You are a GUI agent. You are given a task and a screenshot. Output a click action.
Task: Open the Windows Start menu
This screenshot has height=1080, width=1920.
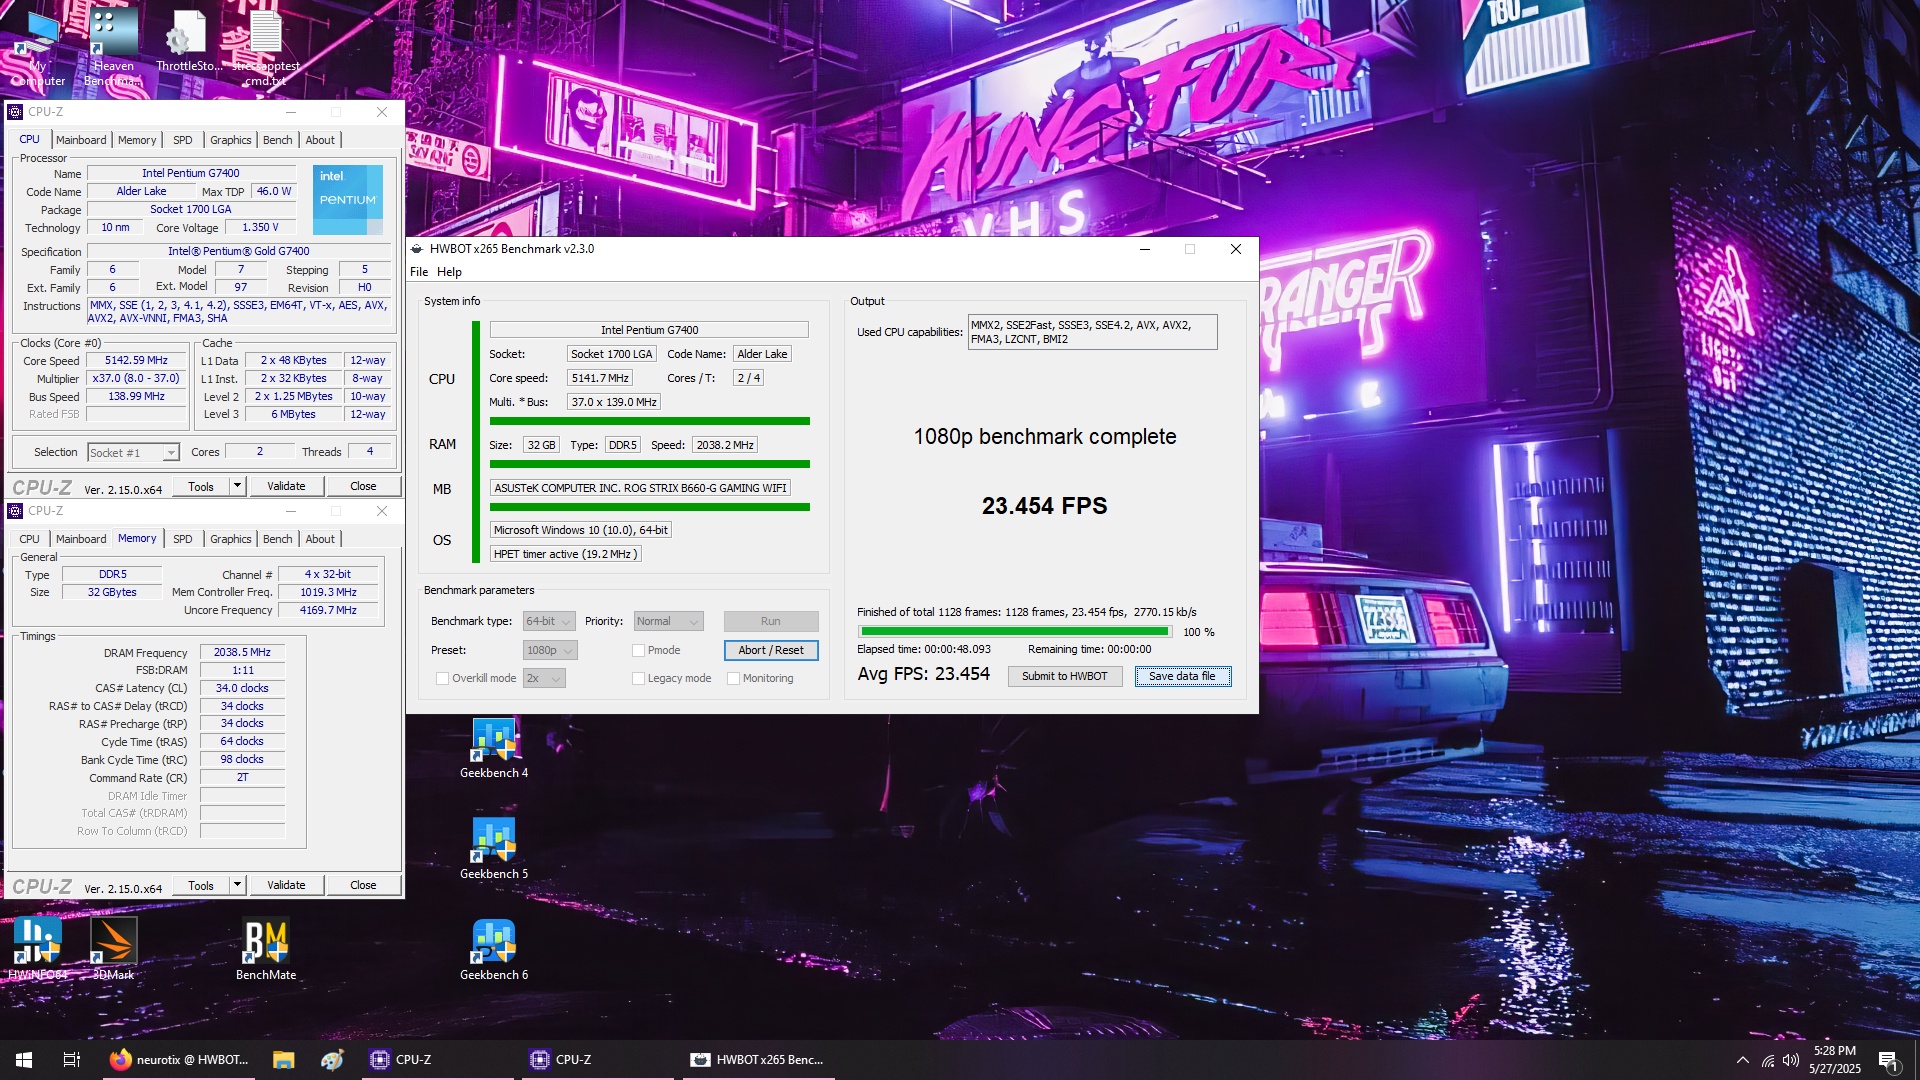[24, 1060]
